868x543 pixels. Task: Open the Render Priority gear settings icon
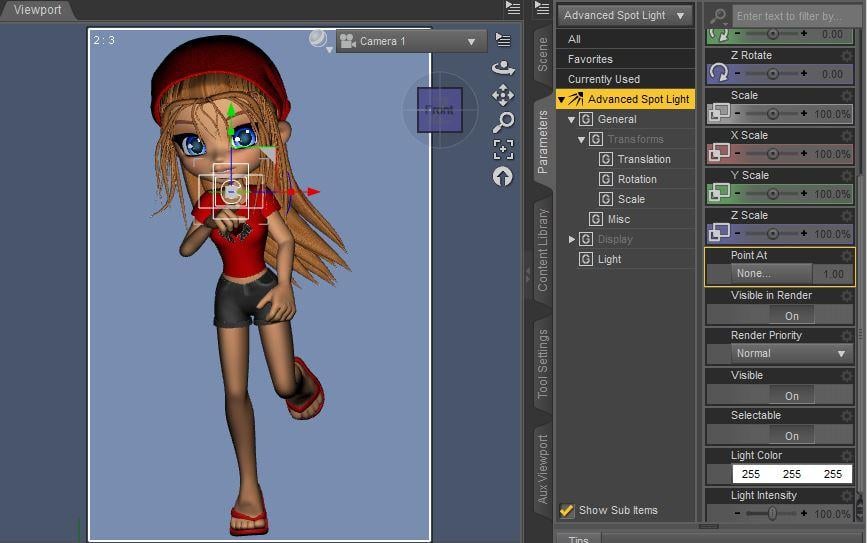(x=846, y=335)
